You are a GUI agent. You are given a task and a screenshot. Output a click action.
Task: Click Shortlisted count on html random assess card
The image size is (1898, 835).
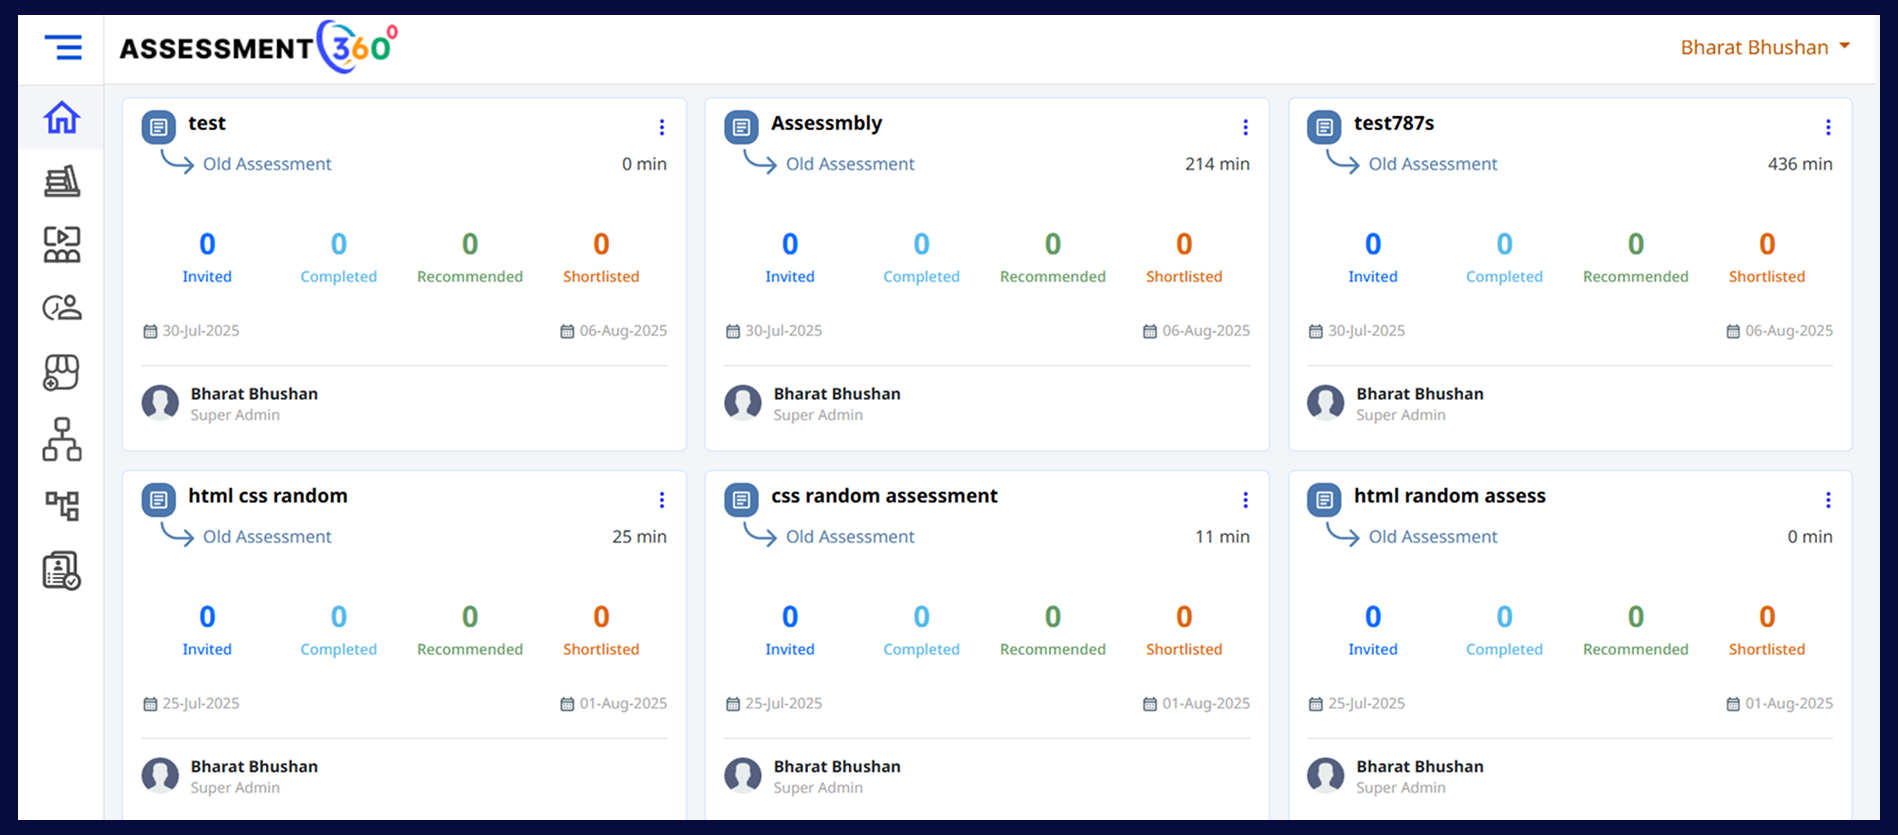click(1767, 617)
